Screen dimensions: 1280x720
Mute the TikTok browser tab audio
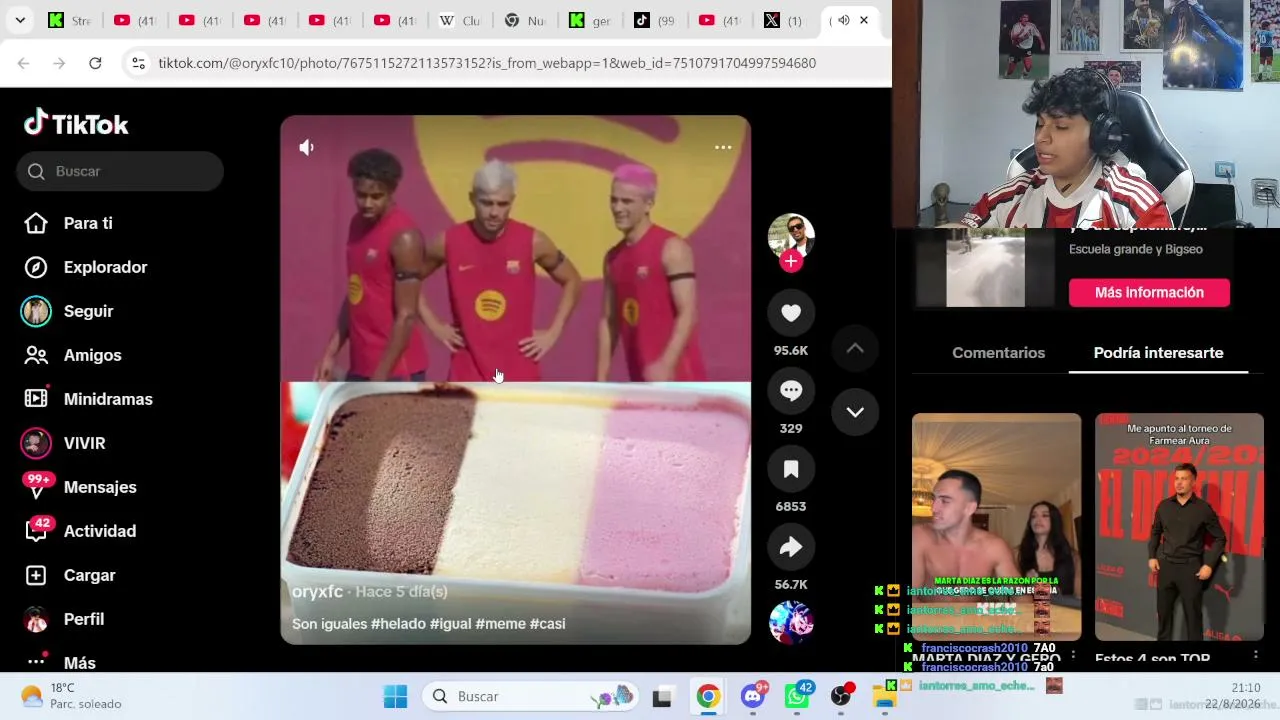(x=843, y=20)
